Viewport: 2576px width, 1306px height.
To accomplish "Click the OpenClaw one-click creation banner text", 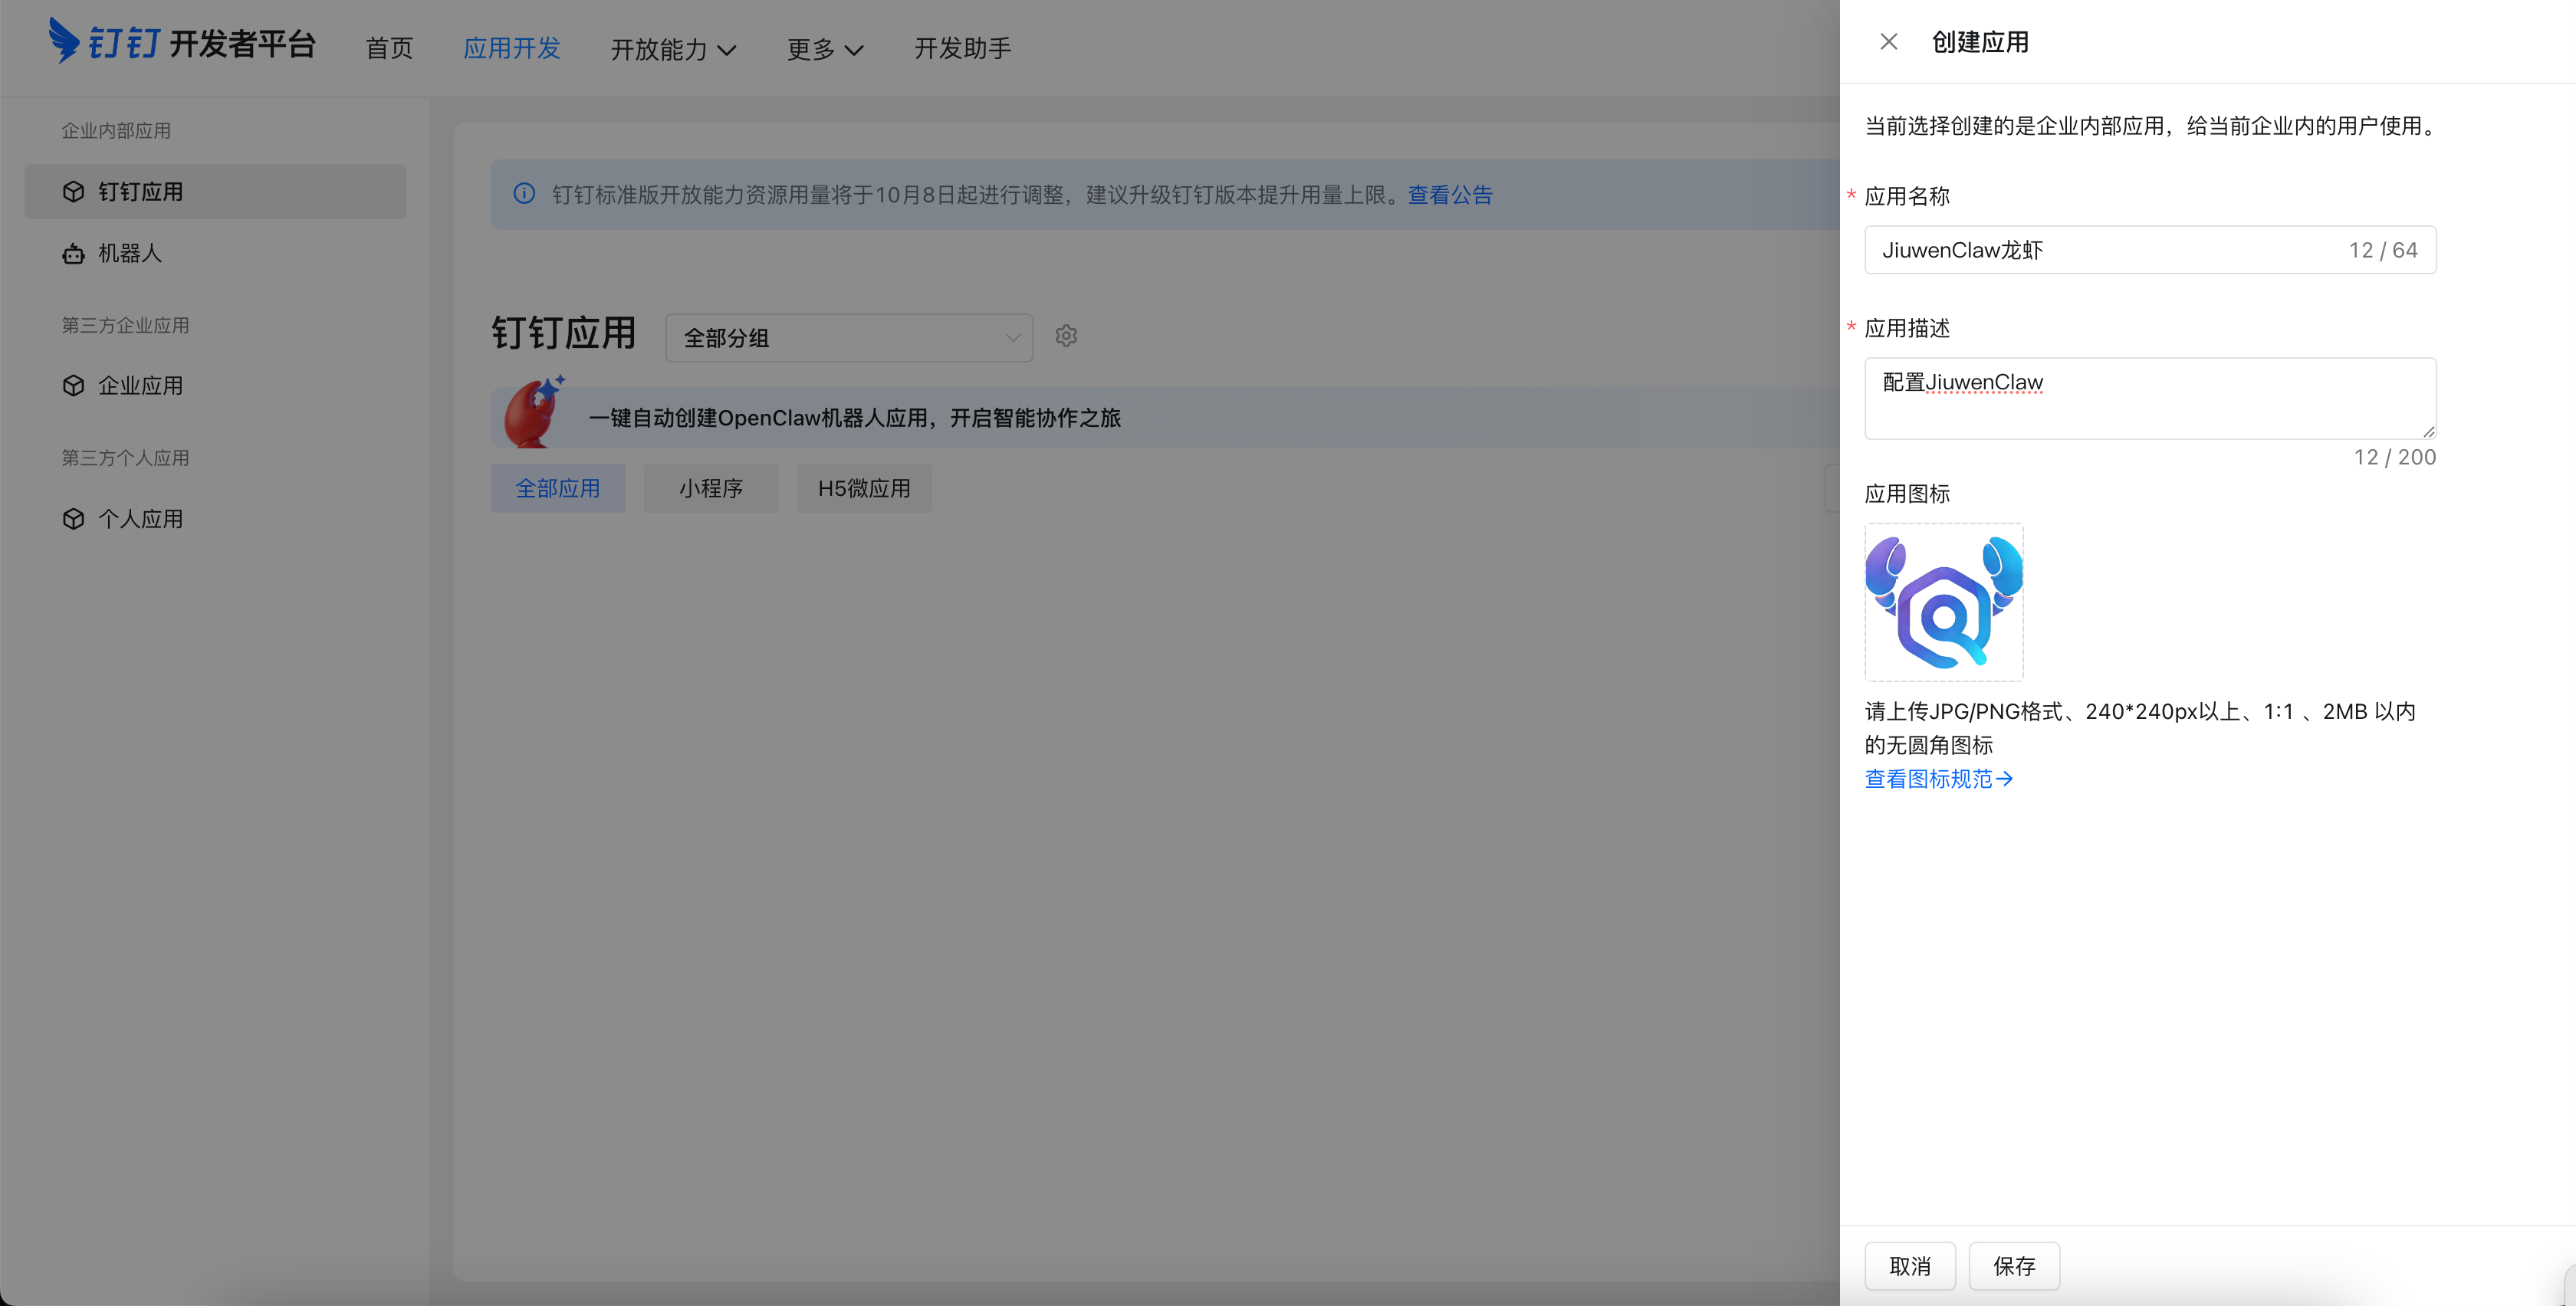I will click(855, 418).
